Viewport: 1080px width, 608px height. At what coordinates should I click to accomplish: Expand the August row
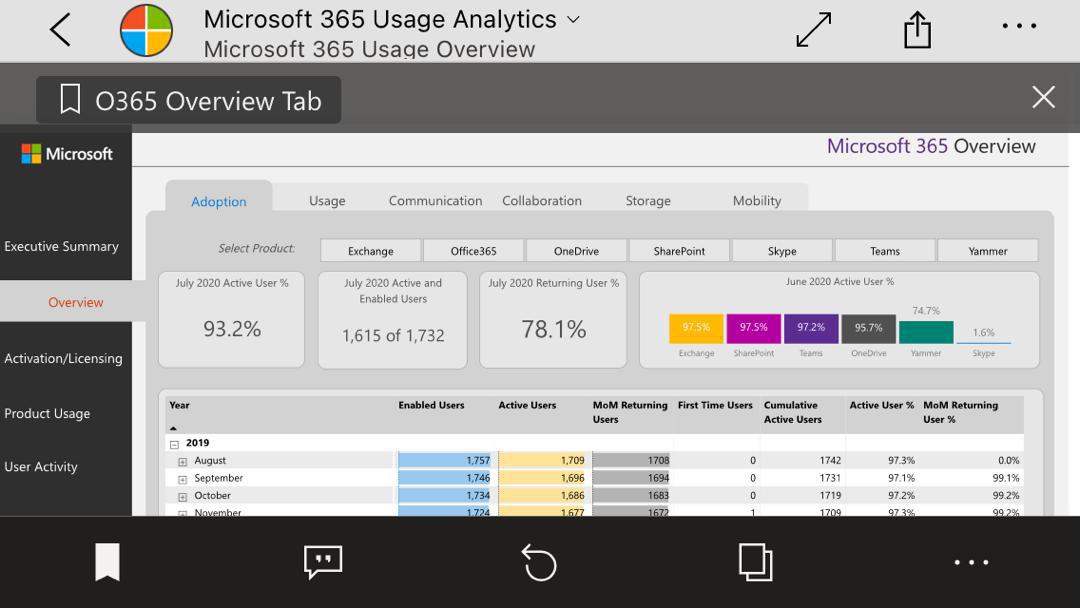(183, 462)
